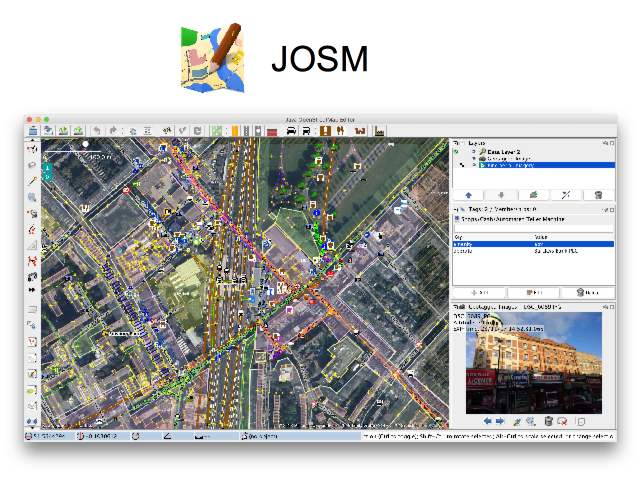The width and height of the screenshot is (640, 480).
Task: Select the Parallel ways tool
Action: point(32,229)
